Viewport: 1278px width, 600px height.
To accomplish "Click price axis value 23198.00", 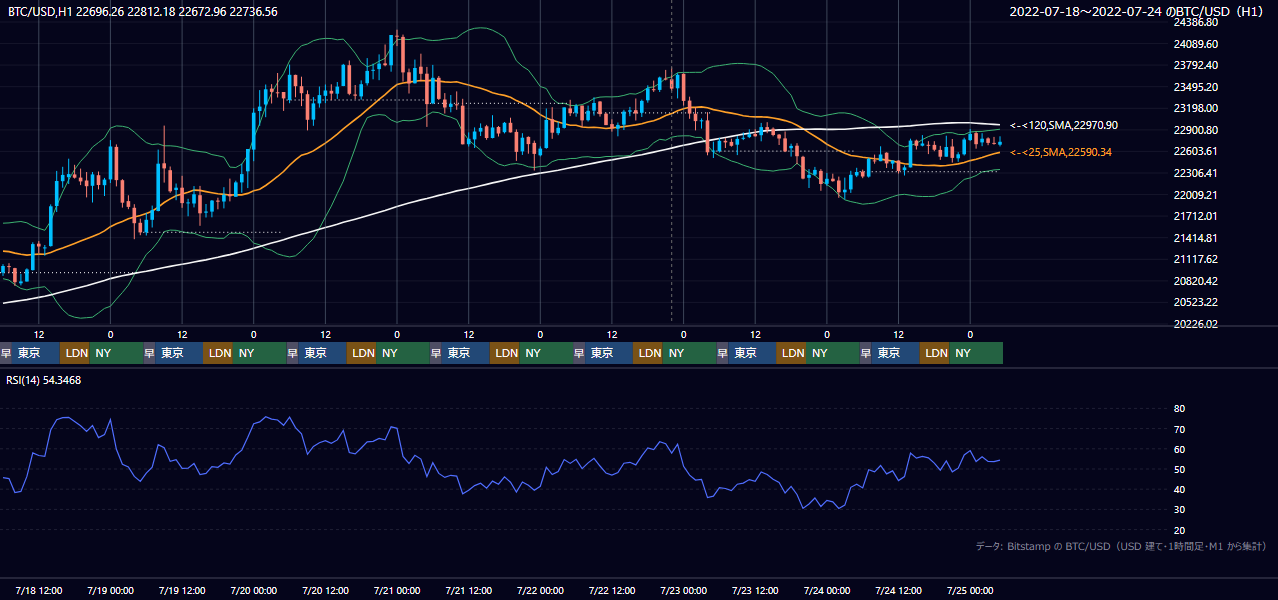I will [x=1196, y=108].
